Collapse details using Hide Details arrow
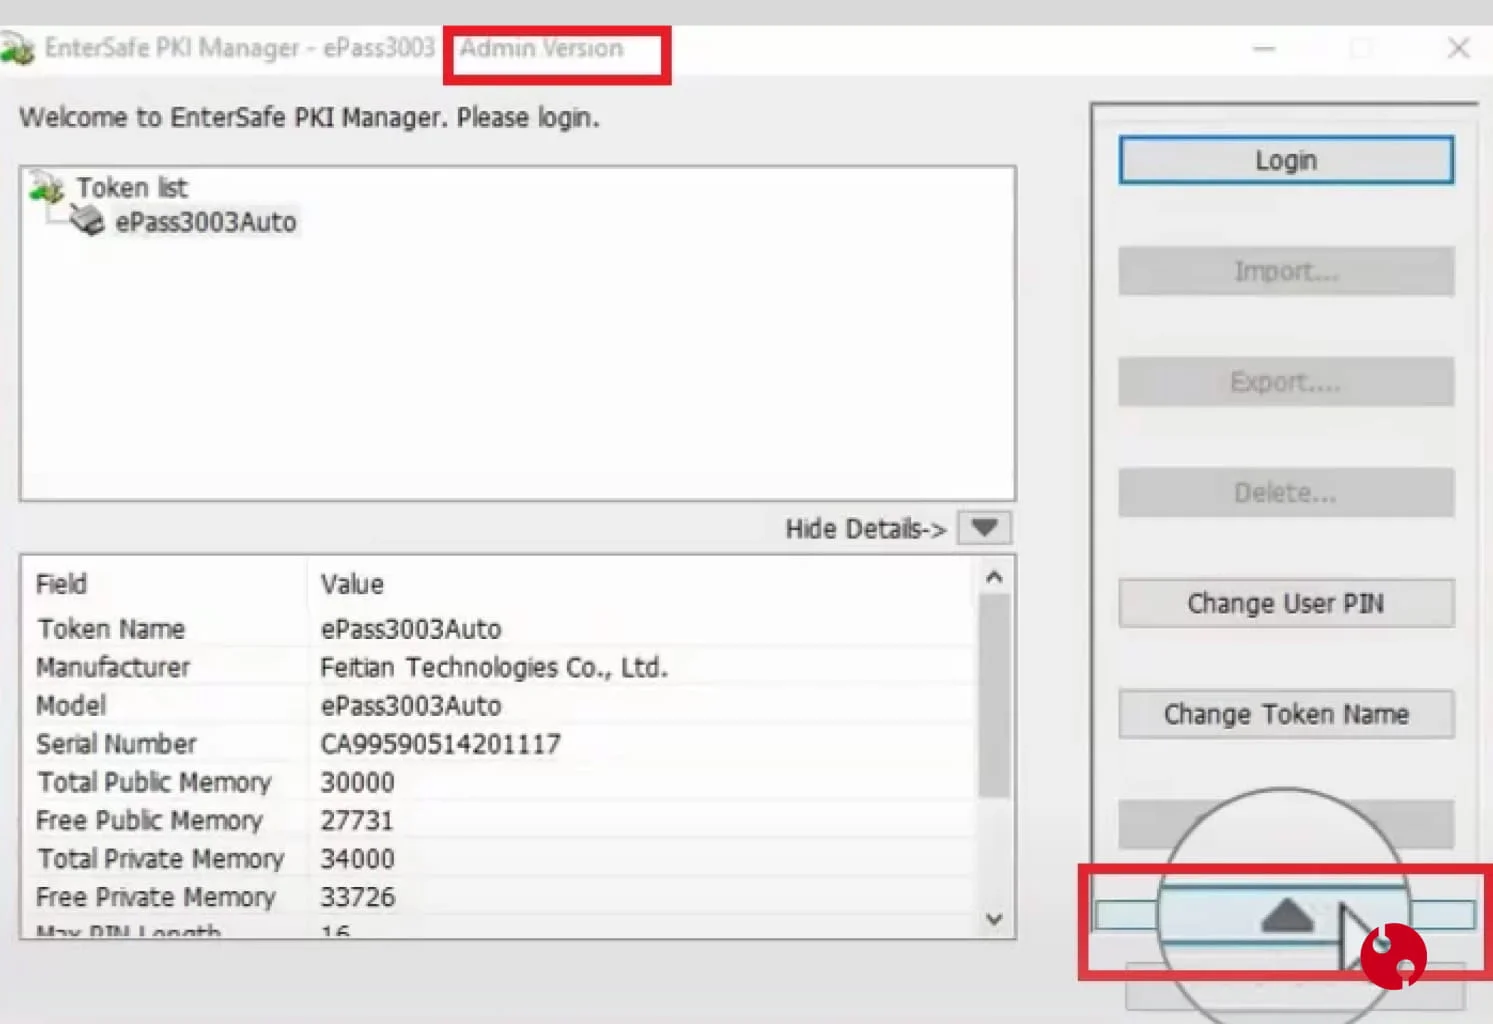Image resolution: width=1493 pixels, height=1024 pixels. click(984, 528)
